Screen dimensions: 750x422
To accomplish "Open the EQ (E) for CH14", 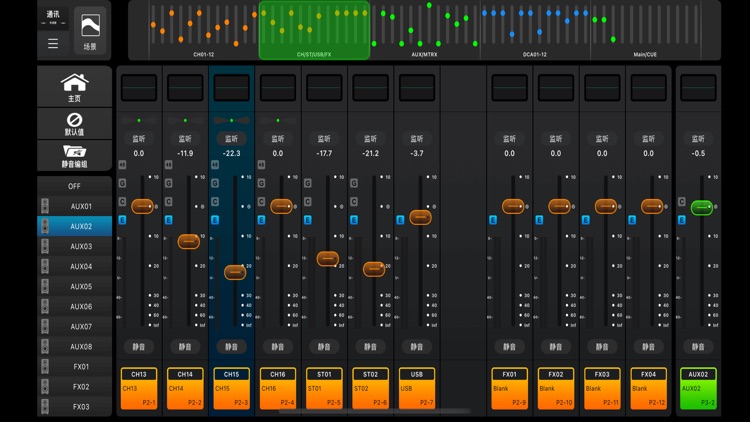I will pyautogui.click(x=169, y=220).
